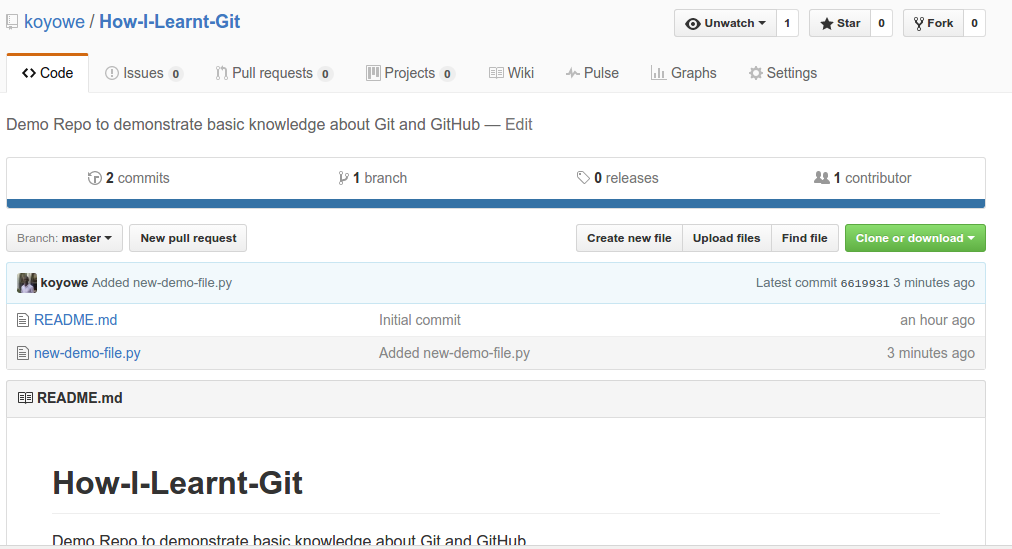
Task: Click the blue language bar under stats
Action: pyautogui.click(x=496, y=203)
